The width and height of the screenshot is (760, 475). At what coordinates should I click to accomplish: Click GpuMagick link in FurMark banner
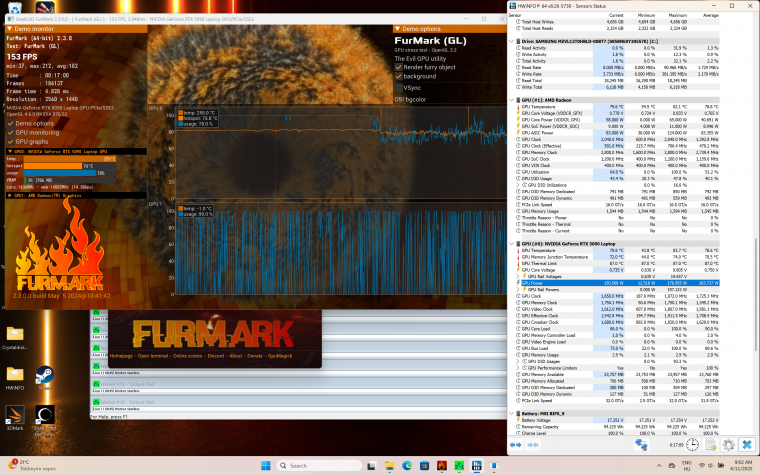(x=280, y=356)
